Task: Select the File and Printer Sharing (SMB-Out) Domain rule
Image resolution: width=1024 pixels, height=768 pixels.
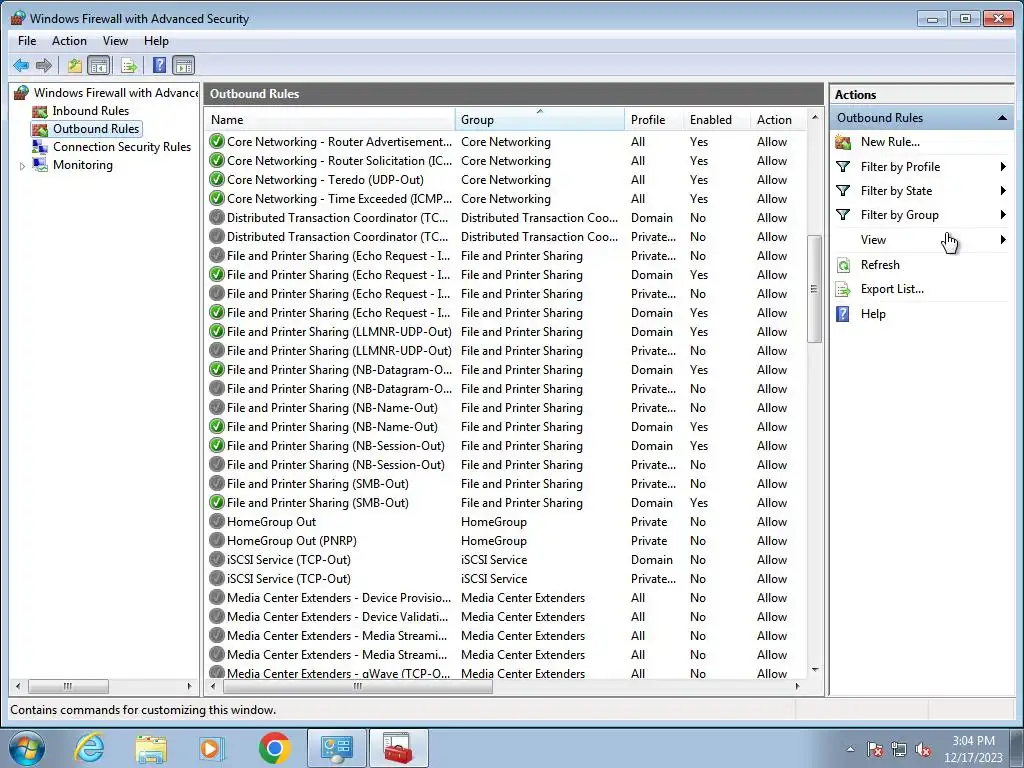Action: [507, 503]
